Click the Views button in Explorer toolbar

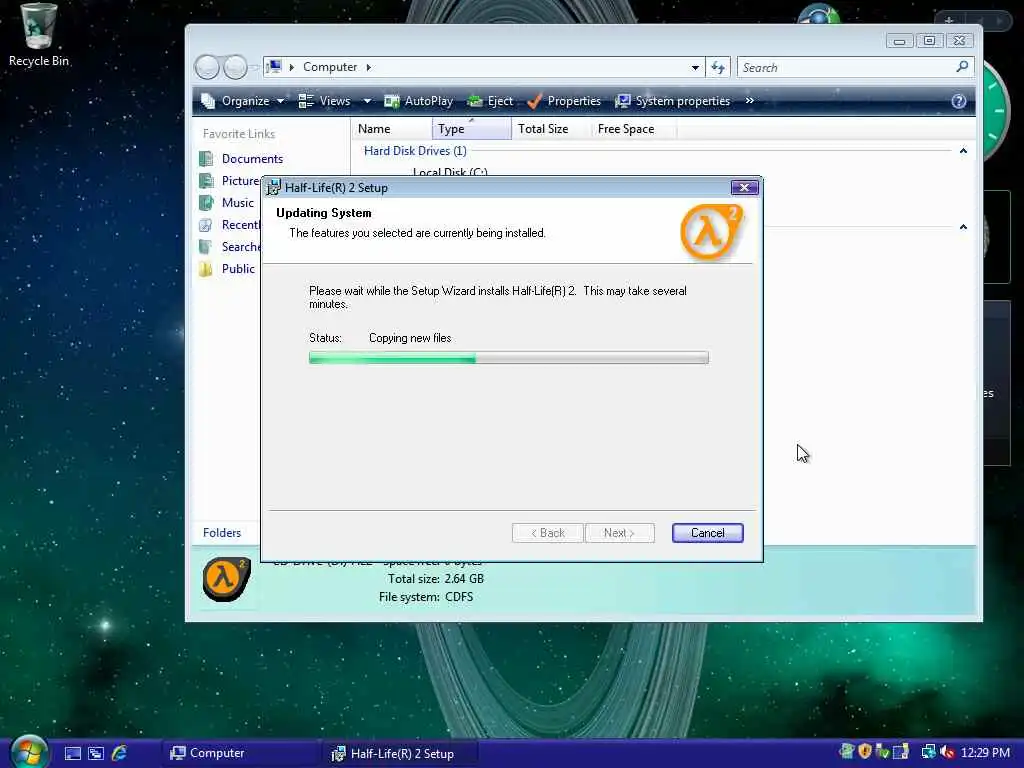tap(325, 101)
